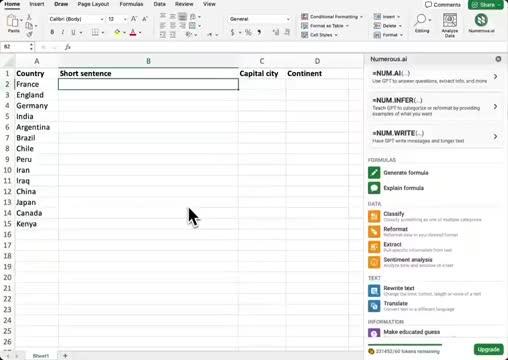Expand the =NUM.AI function chevron
The width and height of the screenshot is (508, 360).
[495, 77]
